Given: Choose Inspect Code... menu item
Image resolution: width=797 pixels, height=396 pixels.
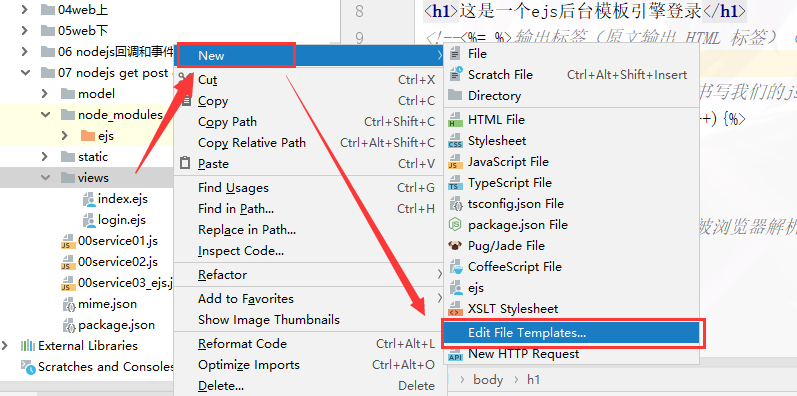Looking at the screenshot, I should tap(310, 251).
